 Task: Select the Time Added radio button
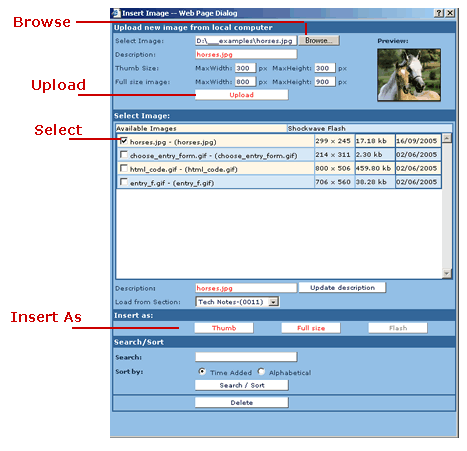click(202, 371)
